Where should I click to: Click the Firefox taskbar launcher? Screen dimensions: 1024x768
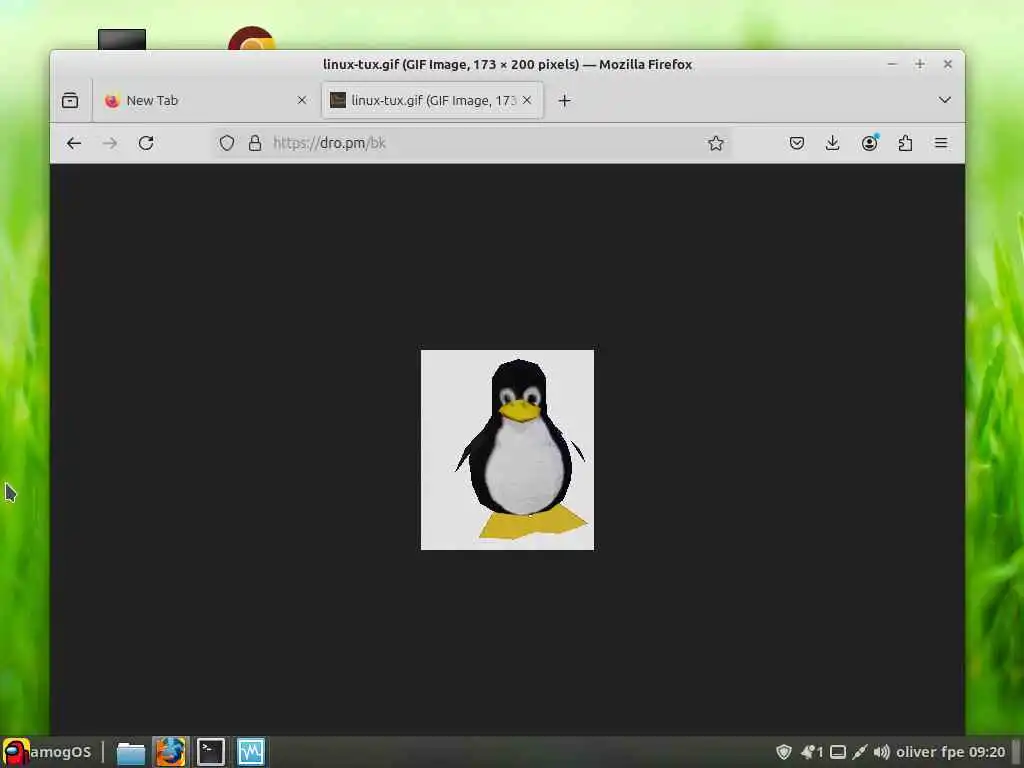pyautogui.click(x=170, y=752)
